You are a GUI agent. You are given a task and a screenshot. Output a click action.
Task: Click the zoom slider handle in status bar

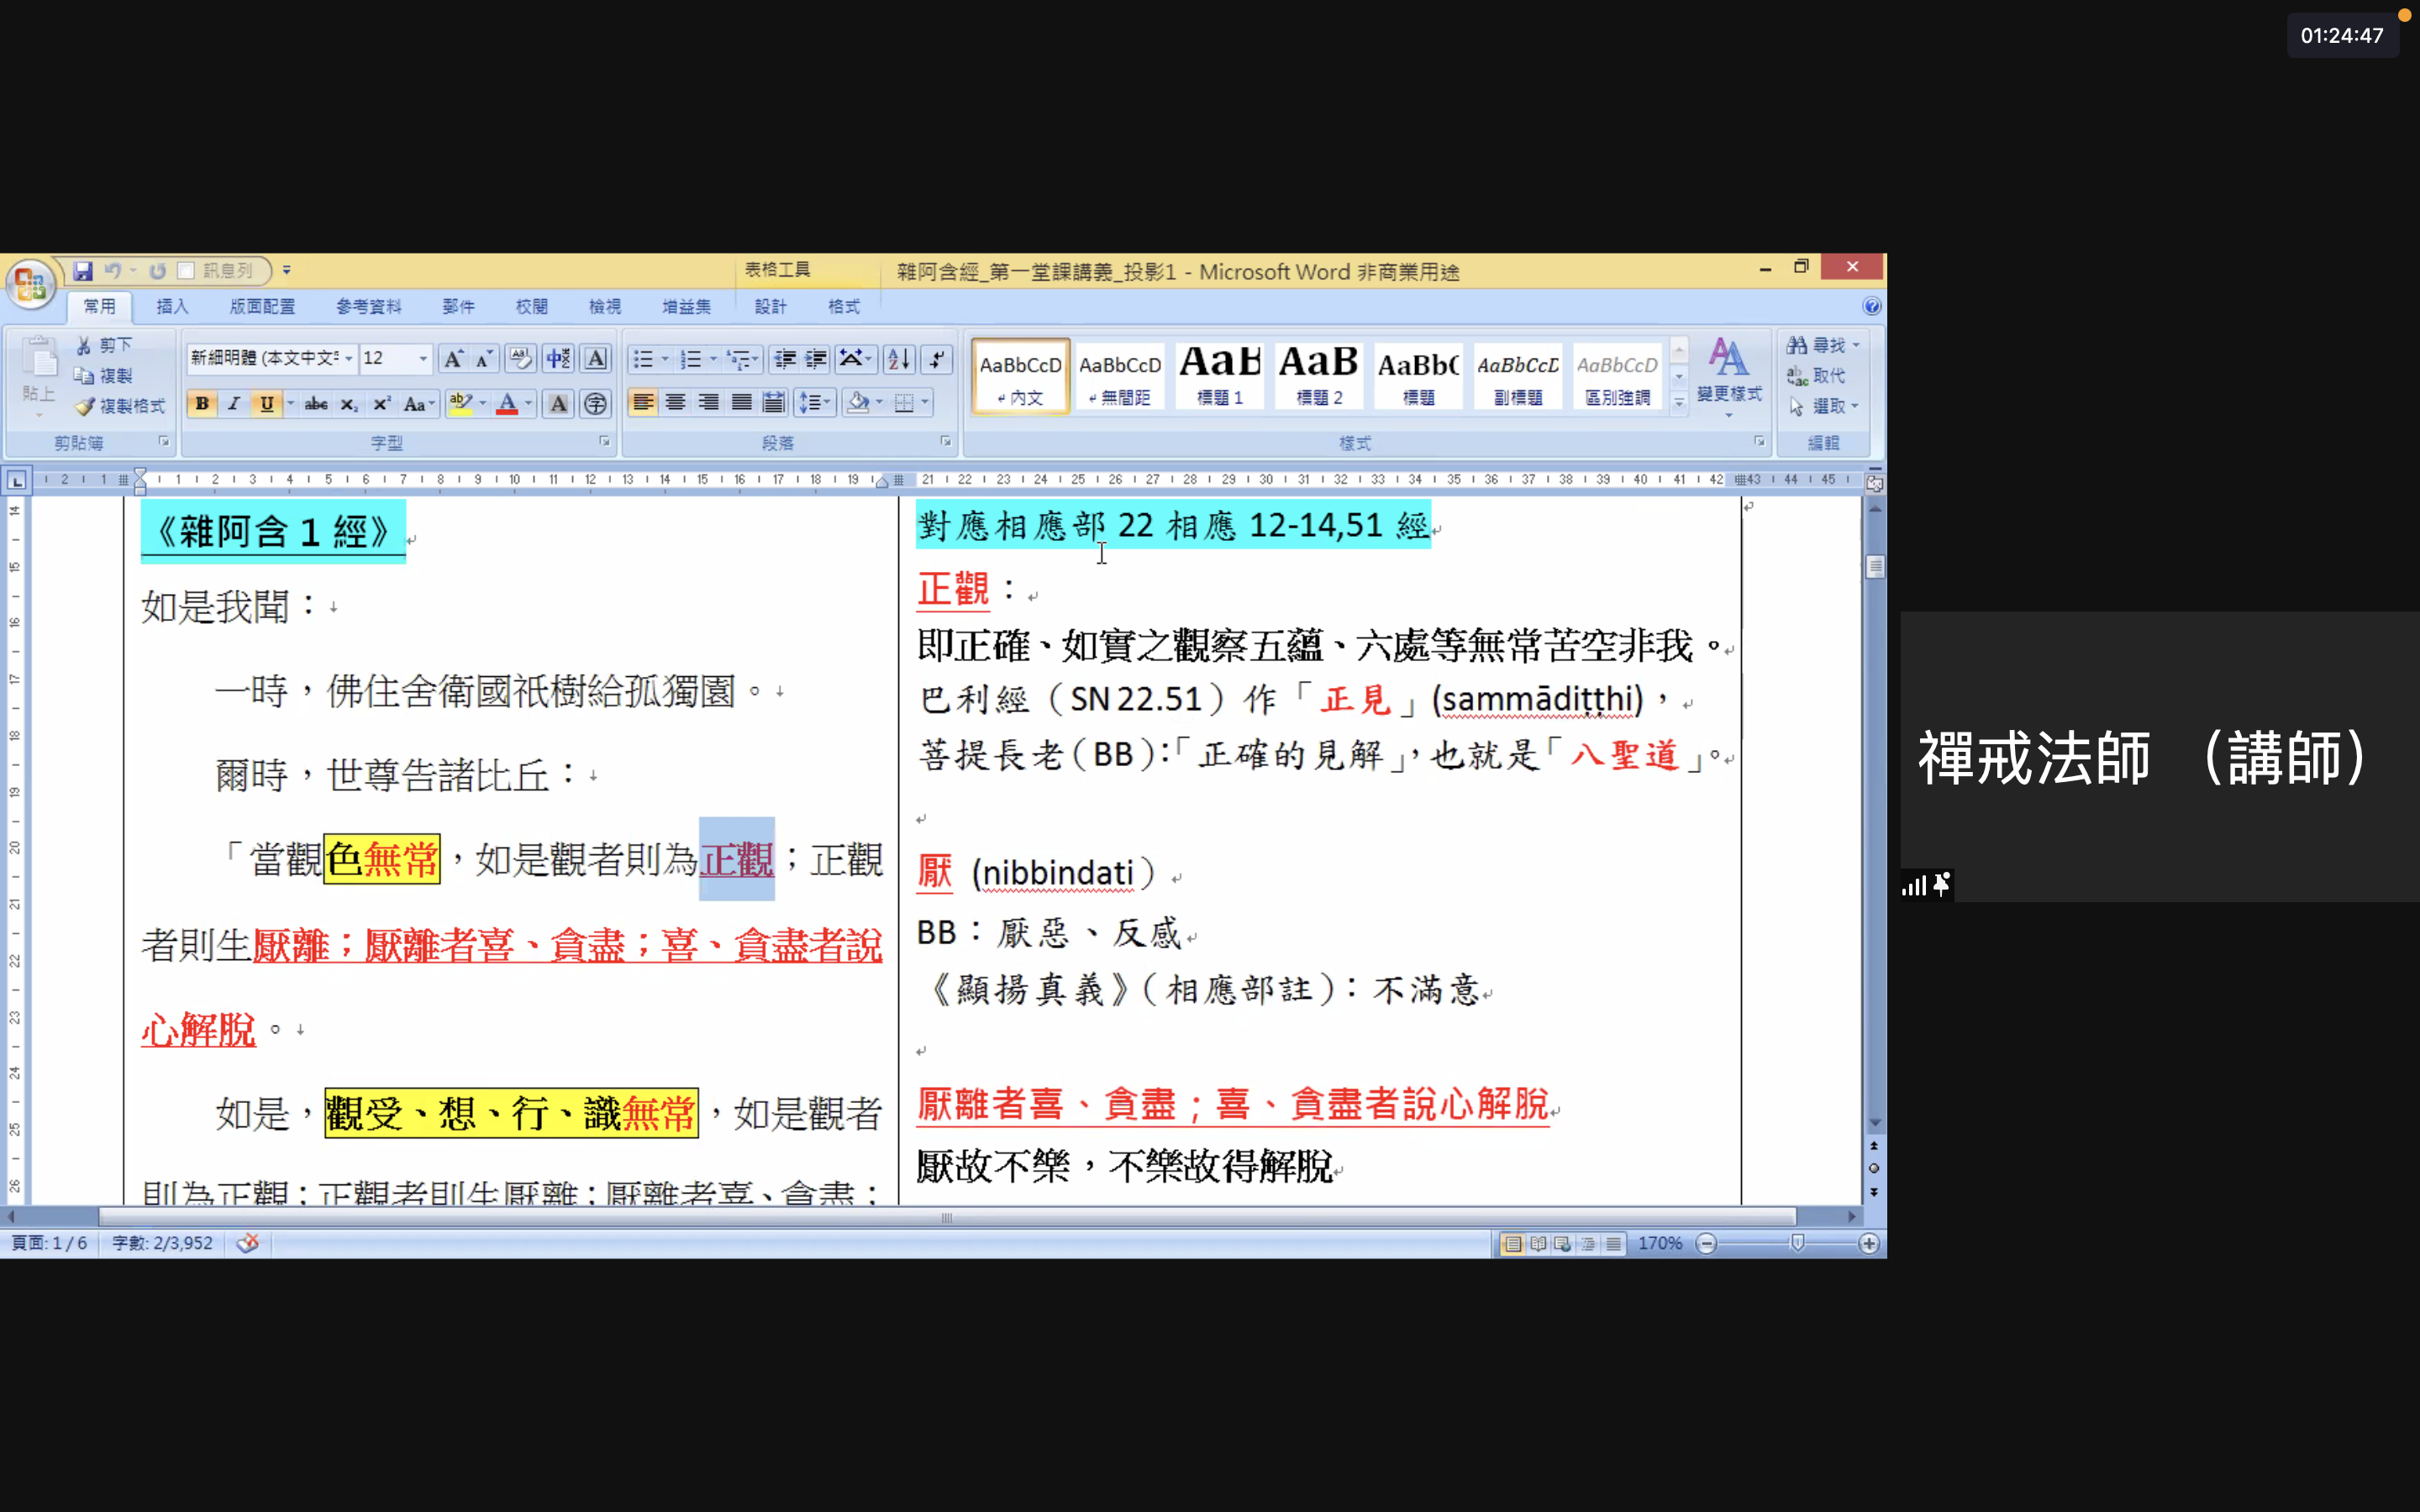coord(1797,1243)
